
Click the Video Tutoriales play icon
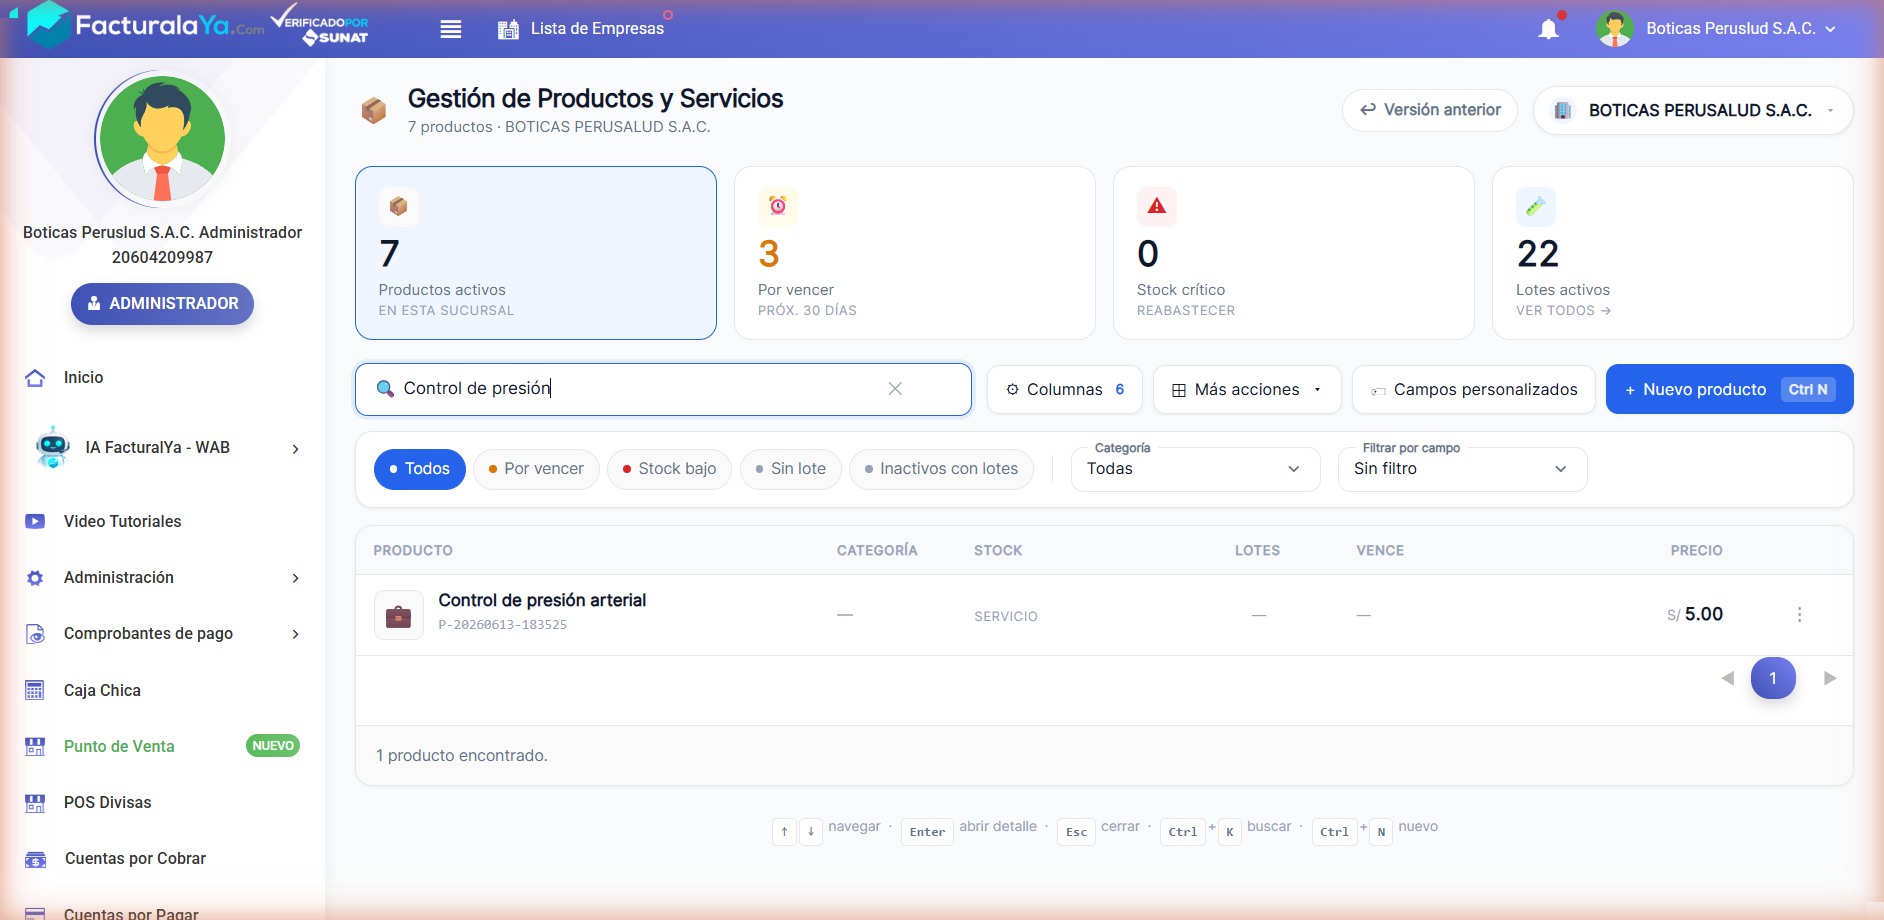[35, 521]
